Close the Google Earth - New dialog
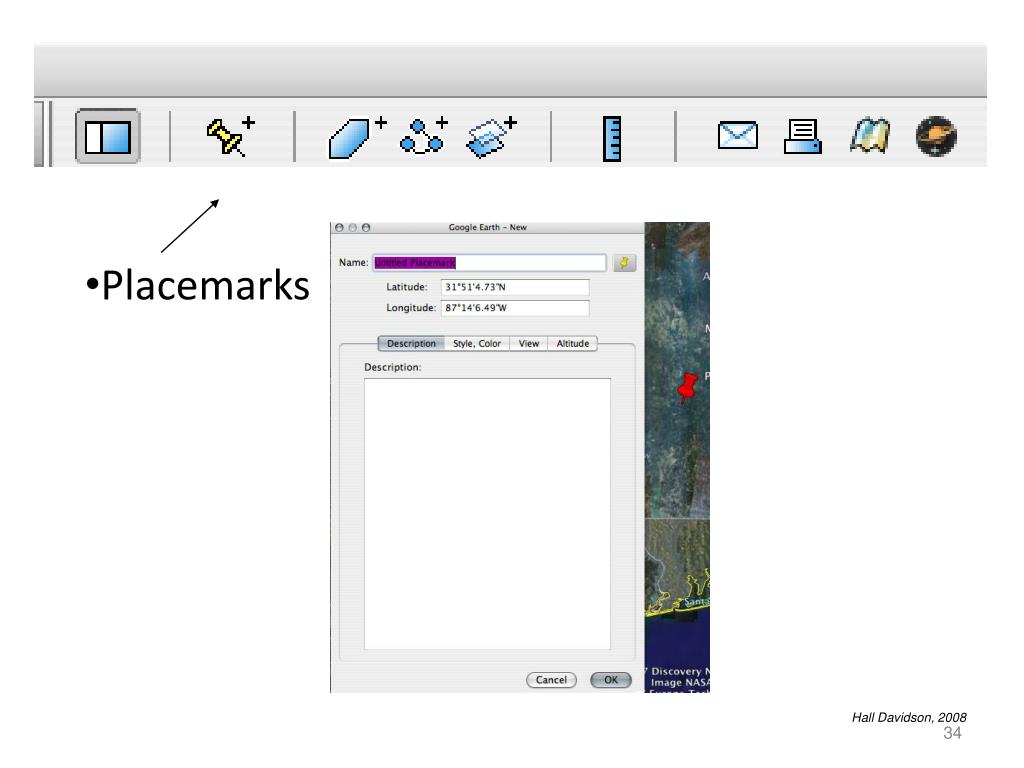The image size is (1024, 768). (x=339, y=227)
